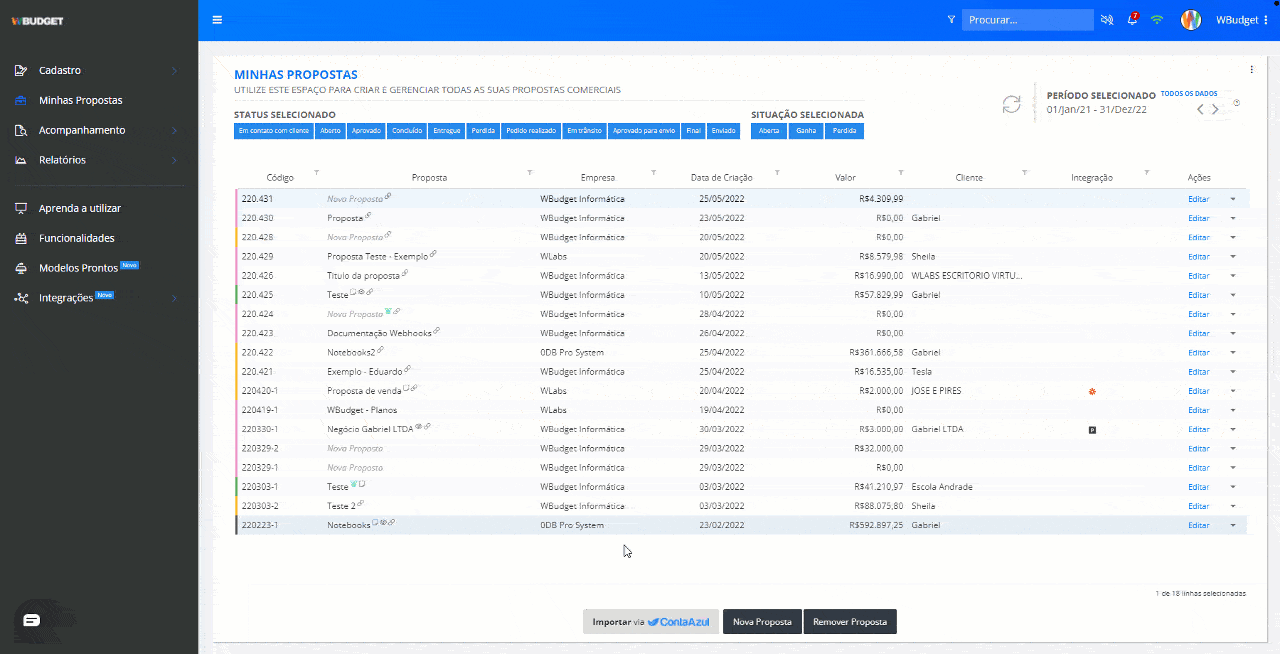Select the Notebooks row 220223-1
The image size is (1280, 654).
(741, 525)
